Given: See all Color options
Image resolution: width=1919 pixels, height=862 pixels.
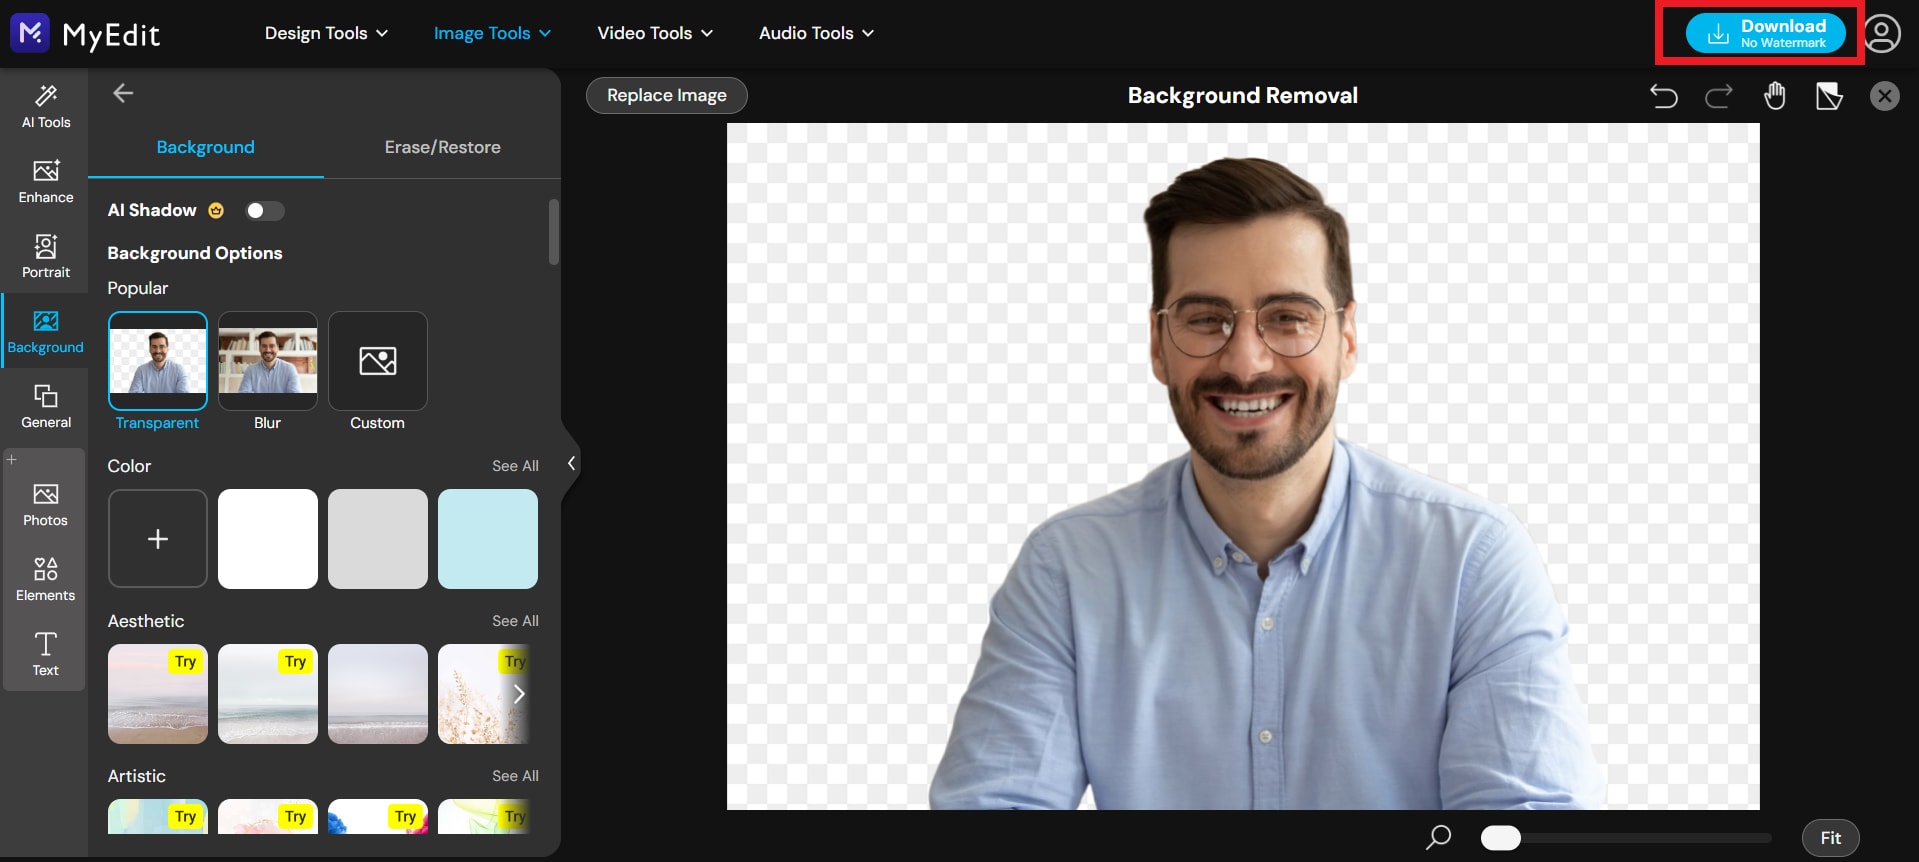Looking at the screenshot, I should 515,466.
